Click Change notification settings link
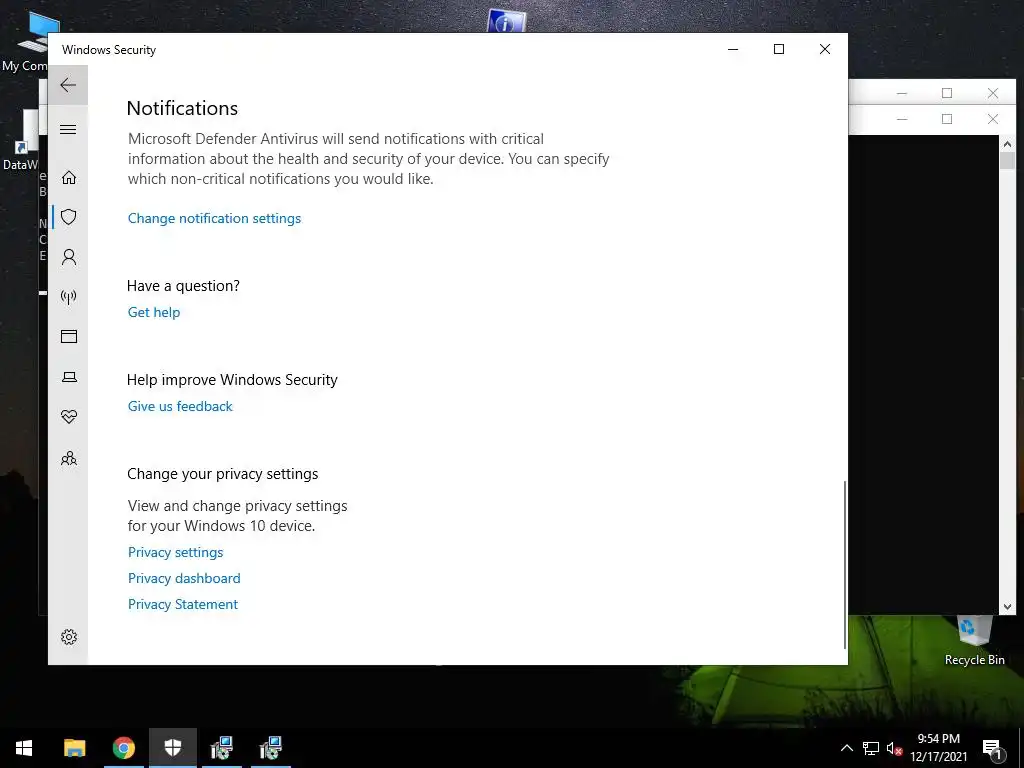Image resolution: width=1024 pixels, height=768 pixels. [214, 218]
